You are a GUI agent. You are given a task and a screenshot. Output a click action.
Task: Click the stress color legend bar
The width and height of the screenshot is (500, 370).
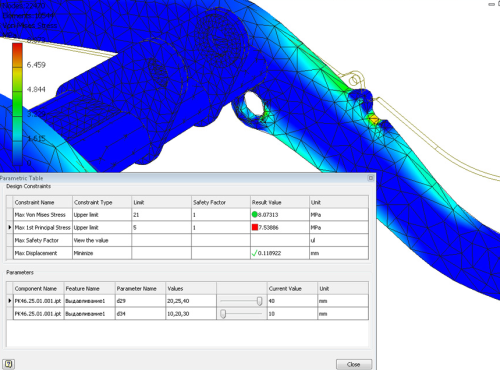(17, 104)
